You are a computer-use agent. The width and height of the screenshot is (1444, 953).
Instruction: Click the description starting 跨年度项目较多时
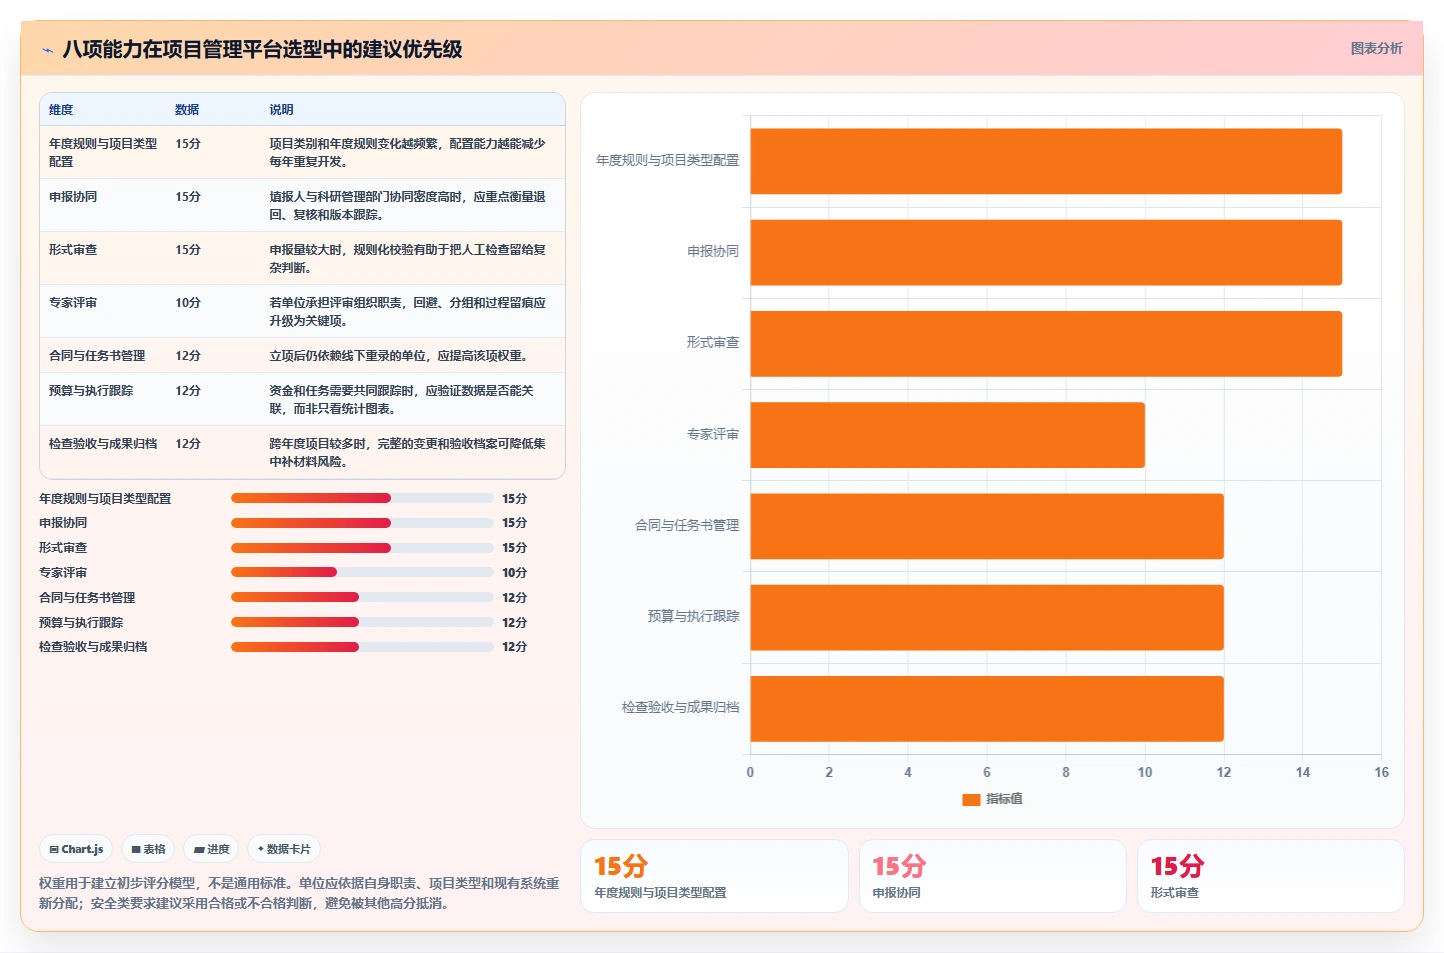[x=408, y=452]
